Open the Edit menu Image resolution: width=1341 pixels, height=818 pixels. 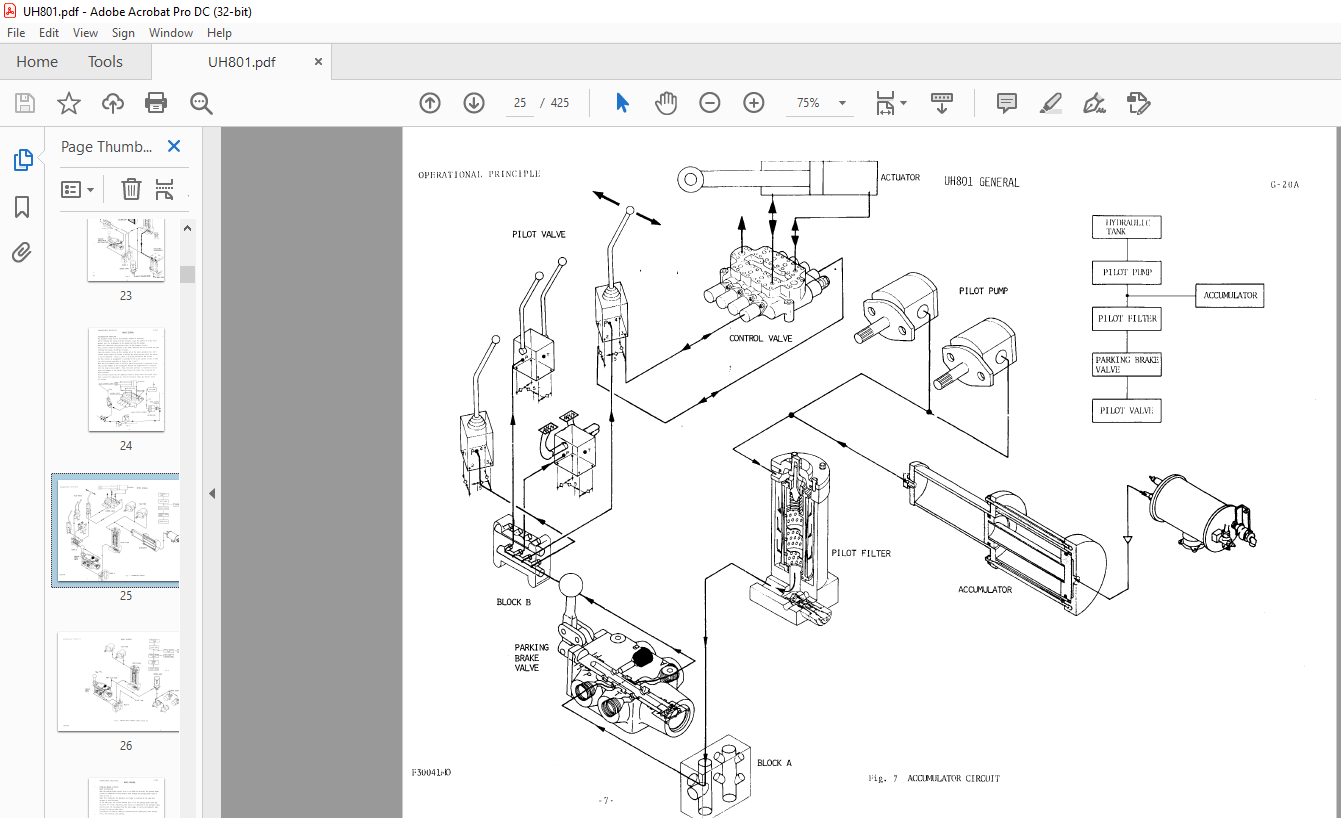49,33
